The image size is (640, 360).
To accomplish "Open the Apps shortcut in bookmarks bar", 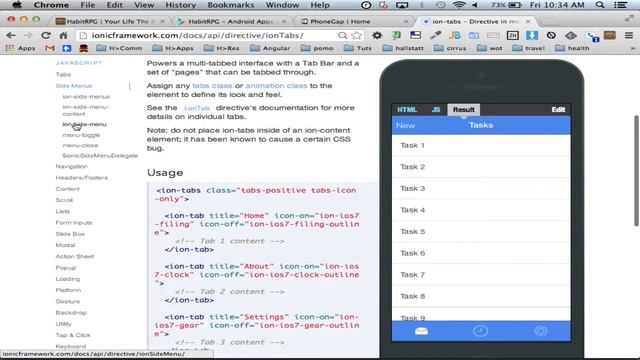I will point(20,48).
